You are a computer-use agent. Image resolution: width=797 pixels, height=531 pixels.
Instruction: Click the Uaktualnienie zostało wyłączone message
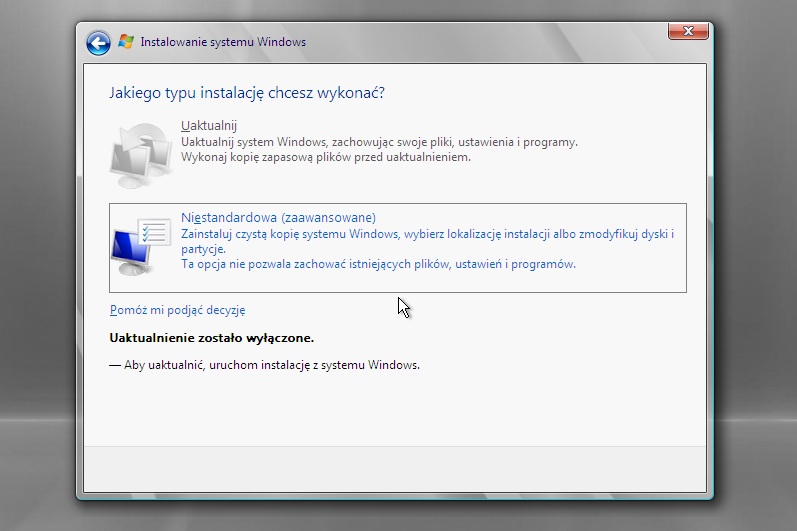[x=211, y=338]
